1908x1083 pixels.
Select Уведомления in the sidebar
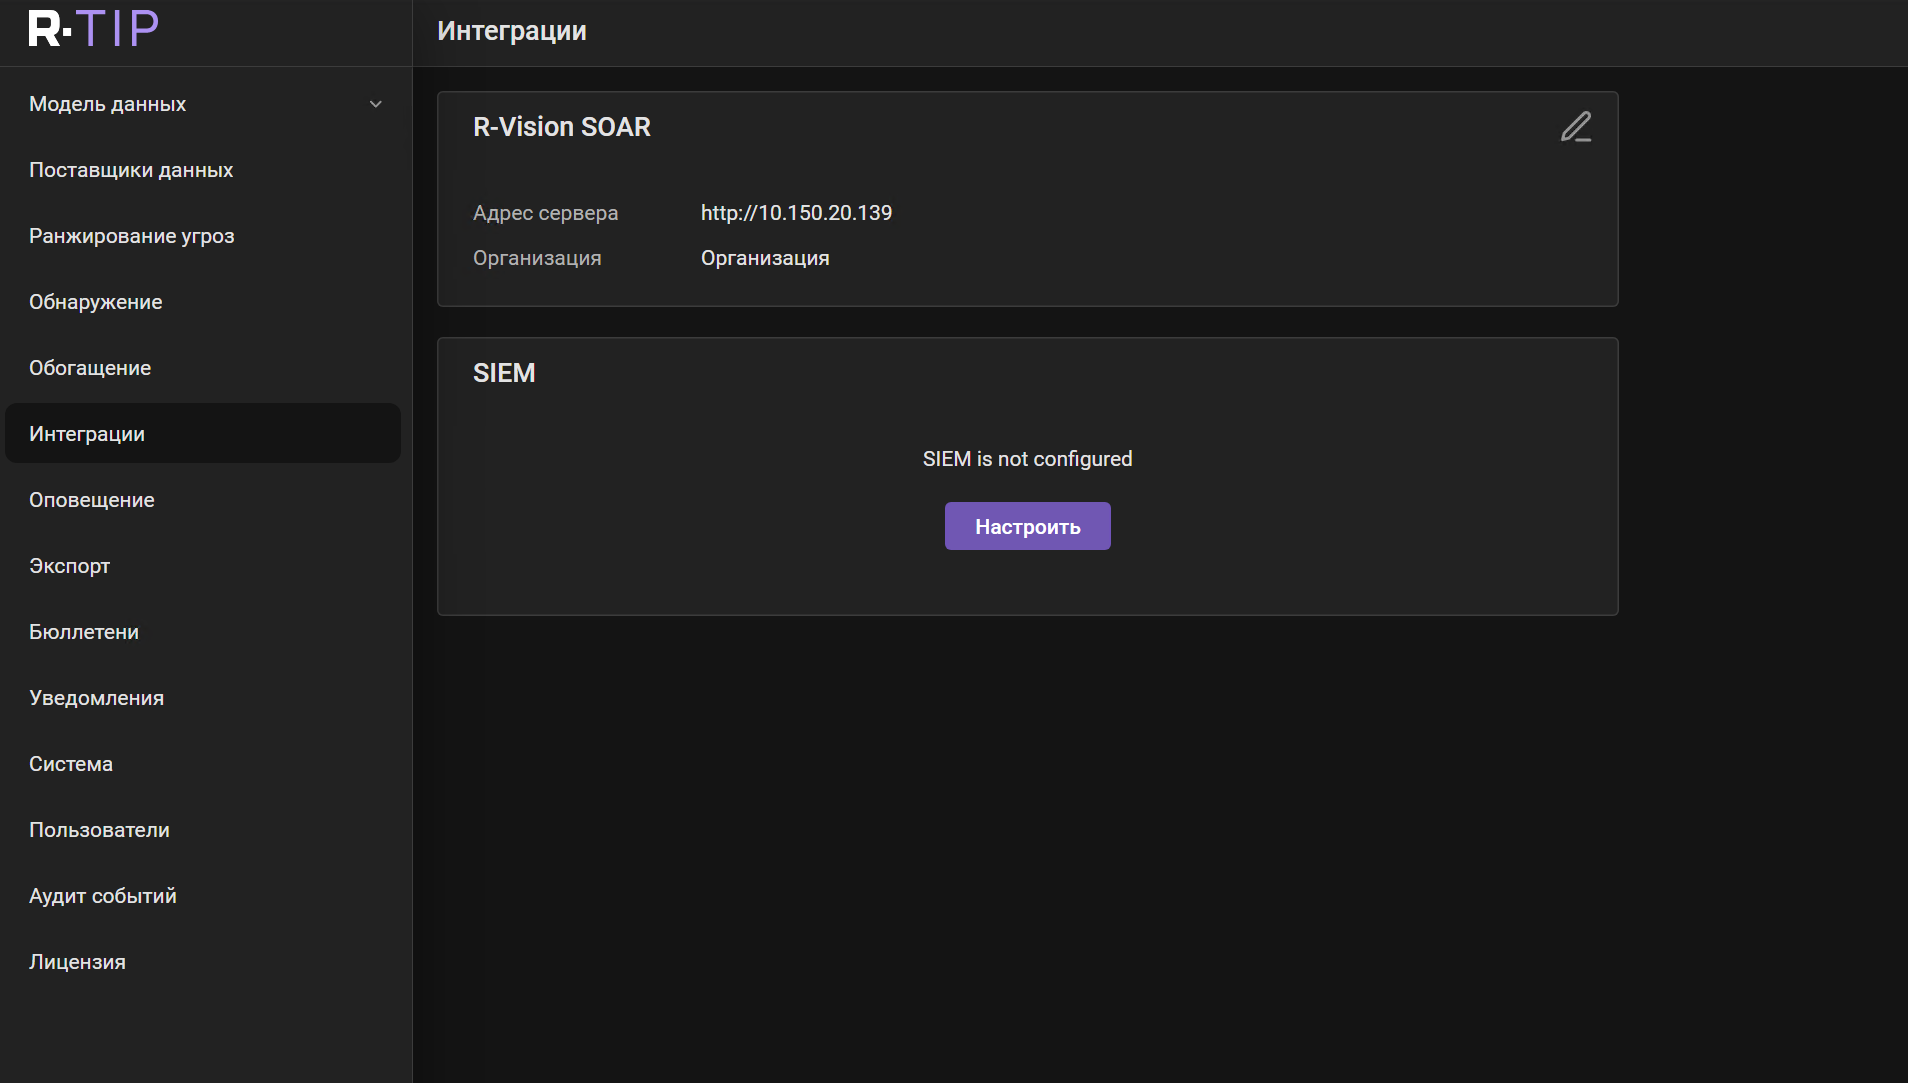(x=96, y=697)
